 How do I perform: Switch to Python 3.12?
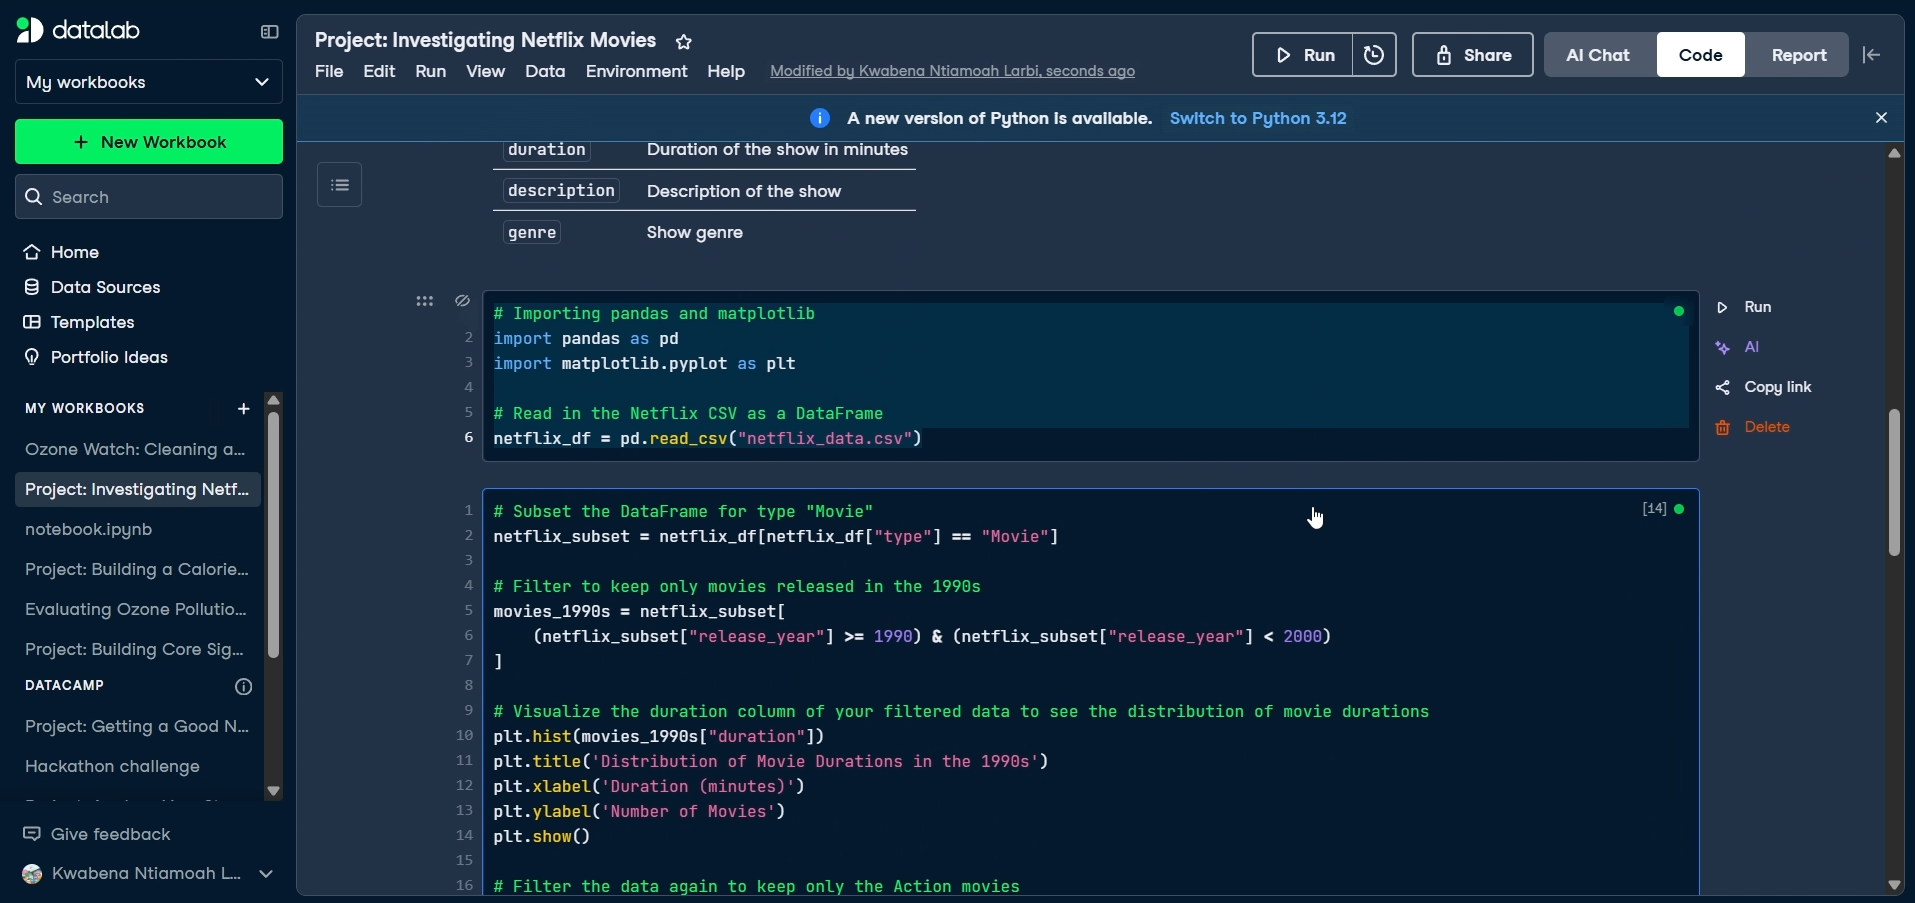click(x=1259, y=118)
